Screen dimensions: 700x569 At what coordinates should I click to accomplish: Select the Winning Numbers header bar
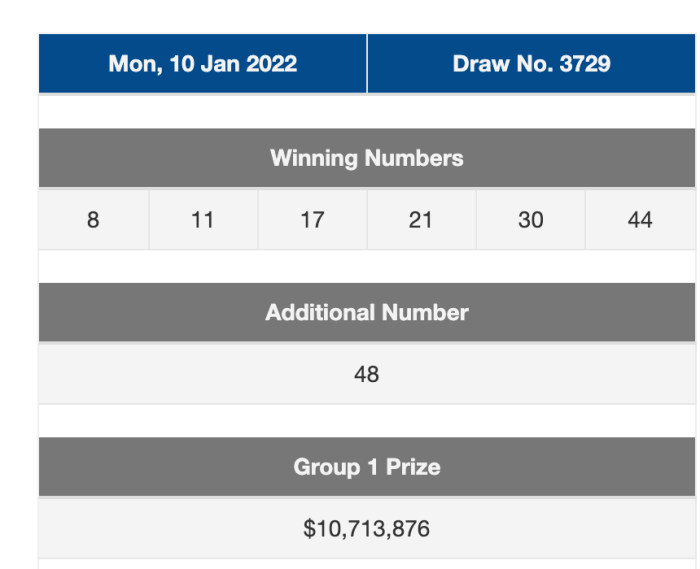click(x=367, y=158)
